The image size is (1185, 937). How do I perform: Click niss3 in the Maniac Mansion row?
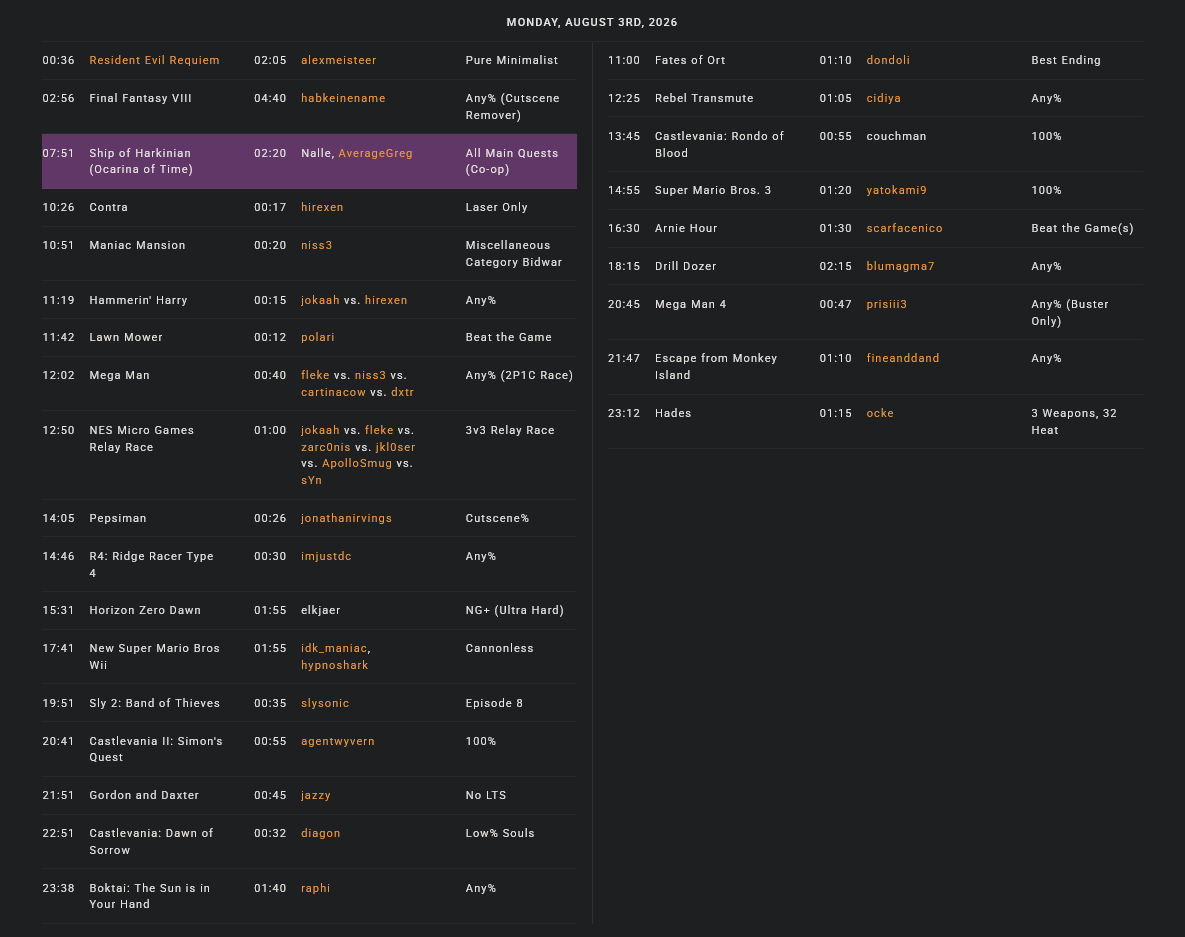[317, 246]
